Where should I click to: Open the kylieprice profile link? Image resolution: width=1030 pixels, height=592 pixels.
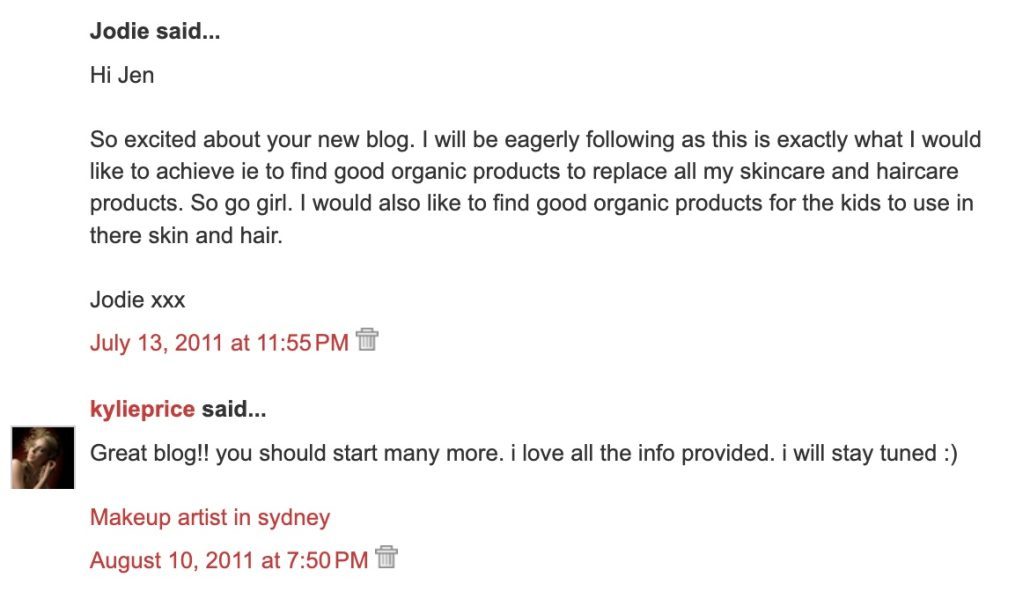coord(142,410)
